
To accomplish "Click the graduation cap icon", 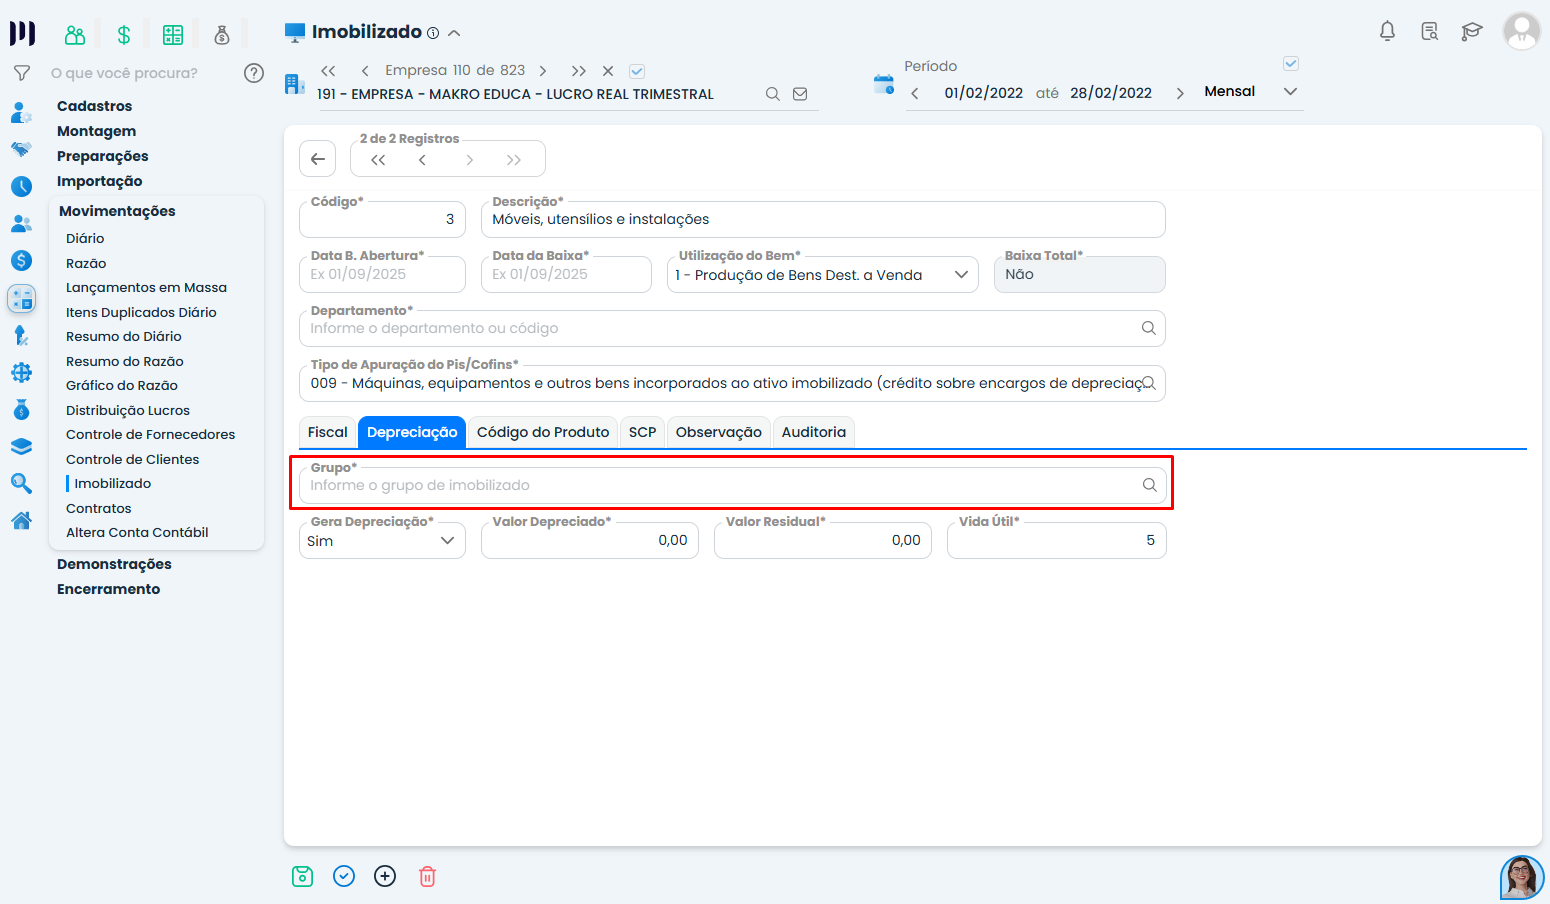I will (x=1471, y=32).
